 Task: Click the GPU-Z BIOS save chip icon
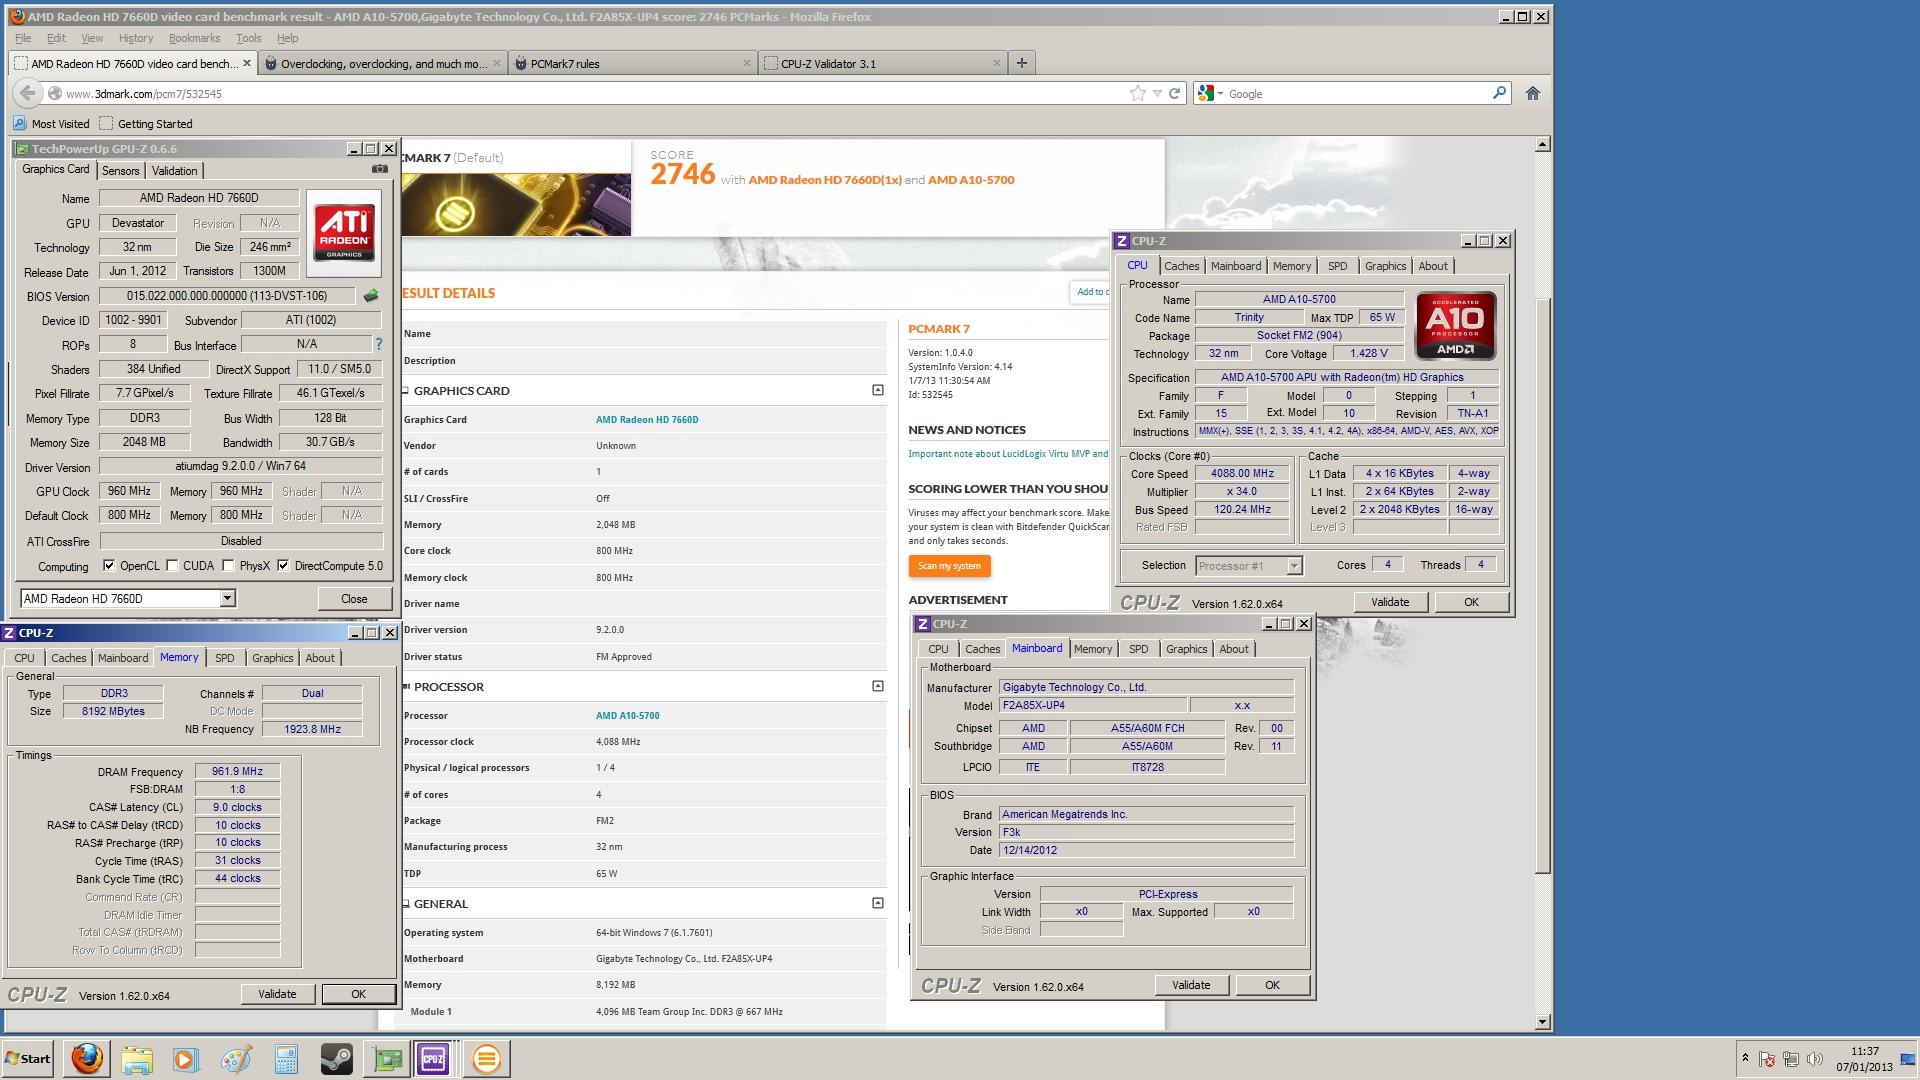[x=371, y=296]
